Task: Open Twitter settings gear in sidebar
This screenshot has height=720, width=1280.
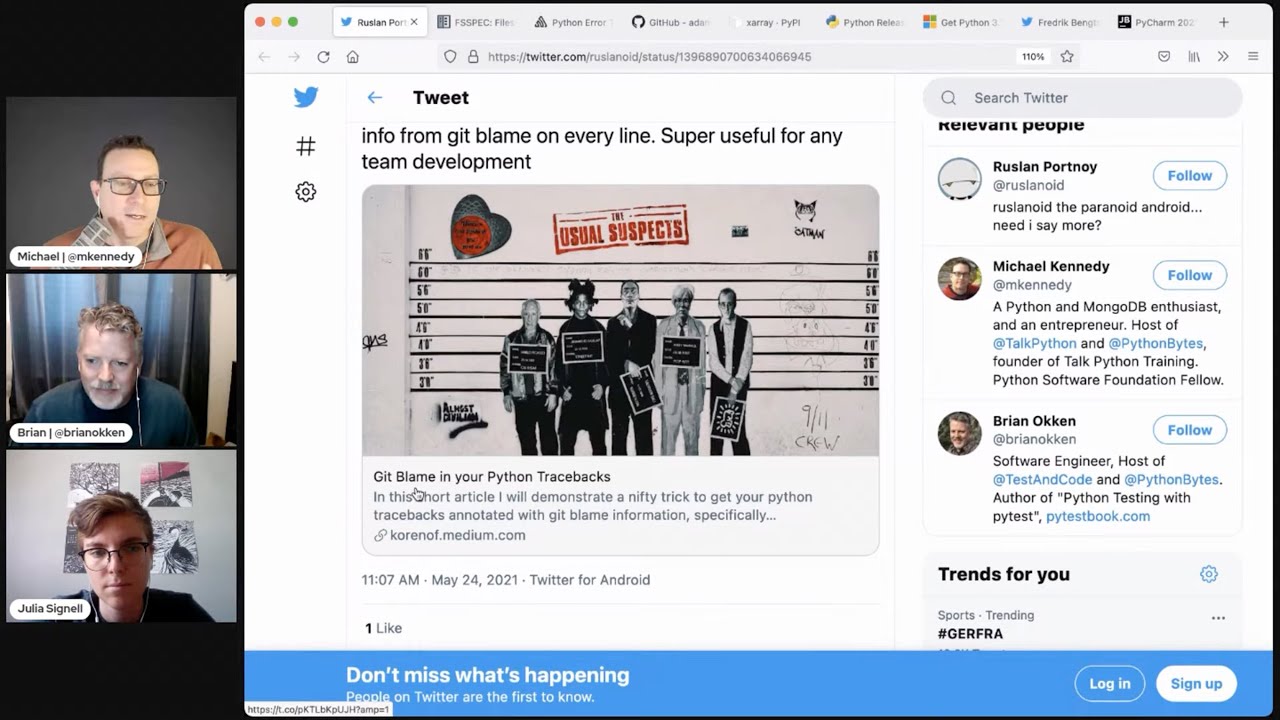Action: click(306, 192)
